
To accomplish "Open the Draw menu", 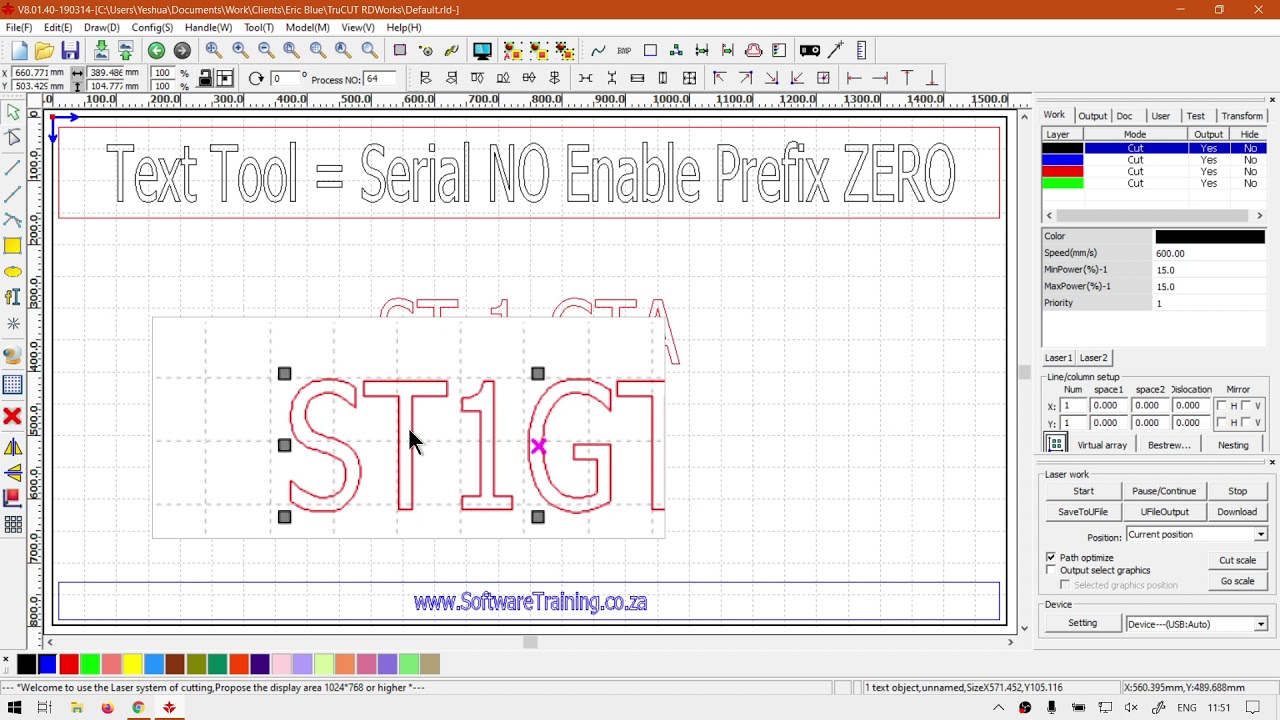I will 101,28.
